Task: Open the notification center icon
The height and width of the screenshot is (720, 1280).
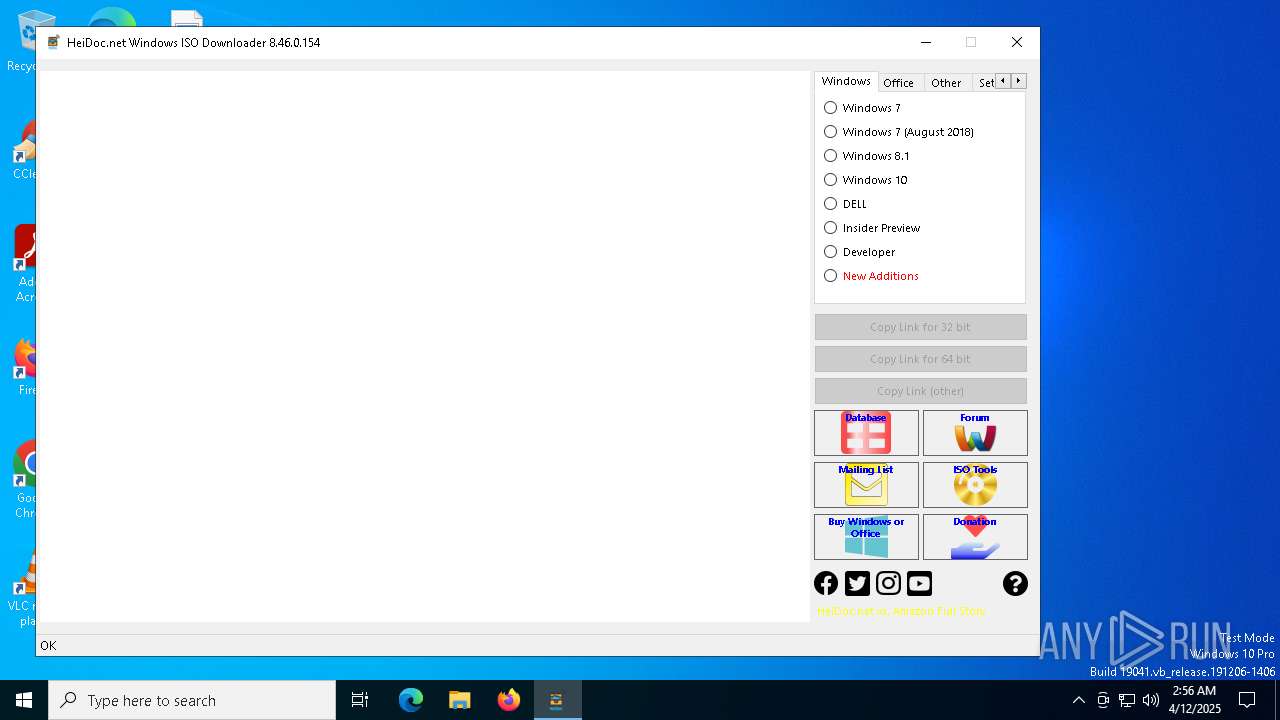Action: tap(1247, 700)
